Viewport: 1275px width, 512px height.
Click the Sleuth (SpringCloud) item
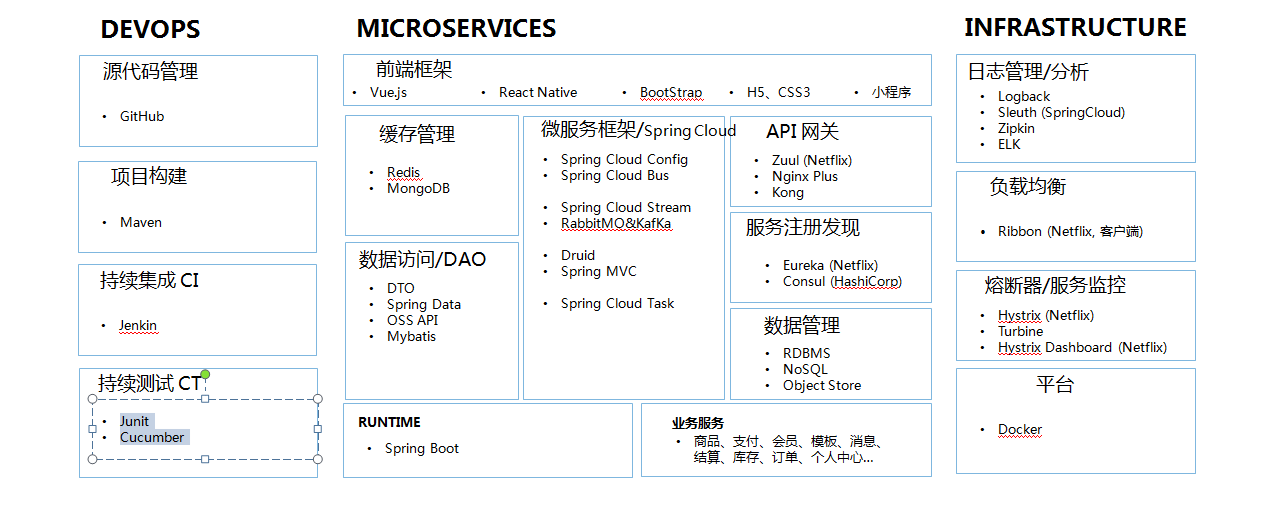pos(1061,112)
